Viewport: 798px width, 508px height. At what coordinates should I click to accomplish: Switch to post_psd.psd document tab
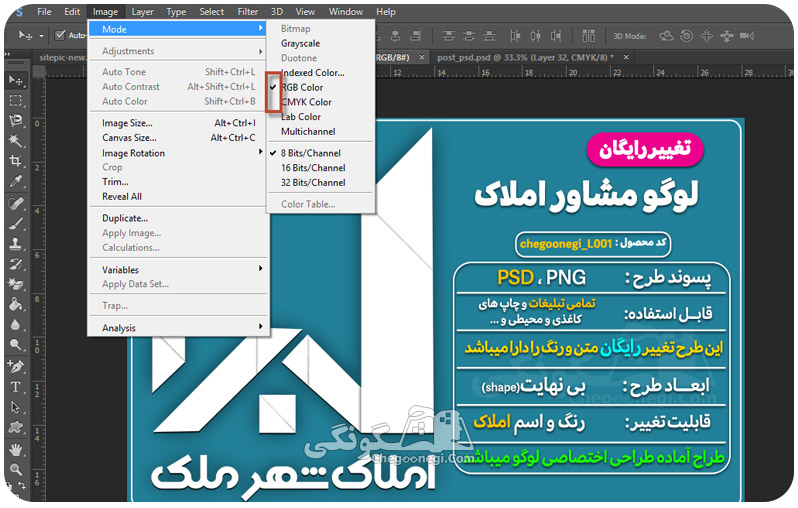(526, 57)
